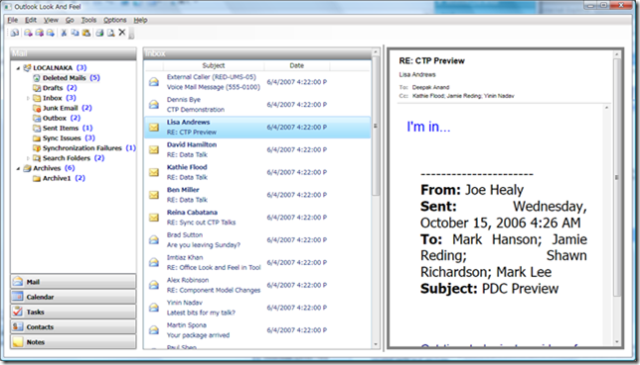Viewport: 640px width, 365px height.
Task: Click the Deleted Mails folder icon
Action: (37, 78)
